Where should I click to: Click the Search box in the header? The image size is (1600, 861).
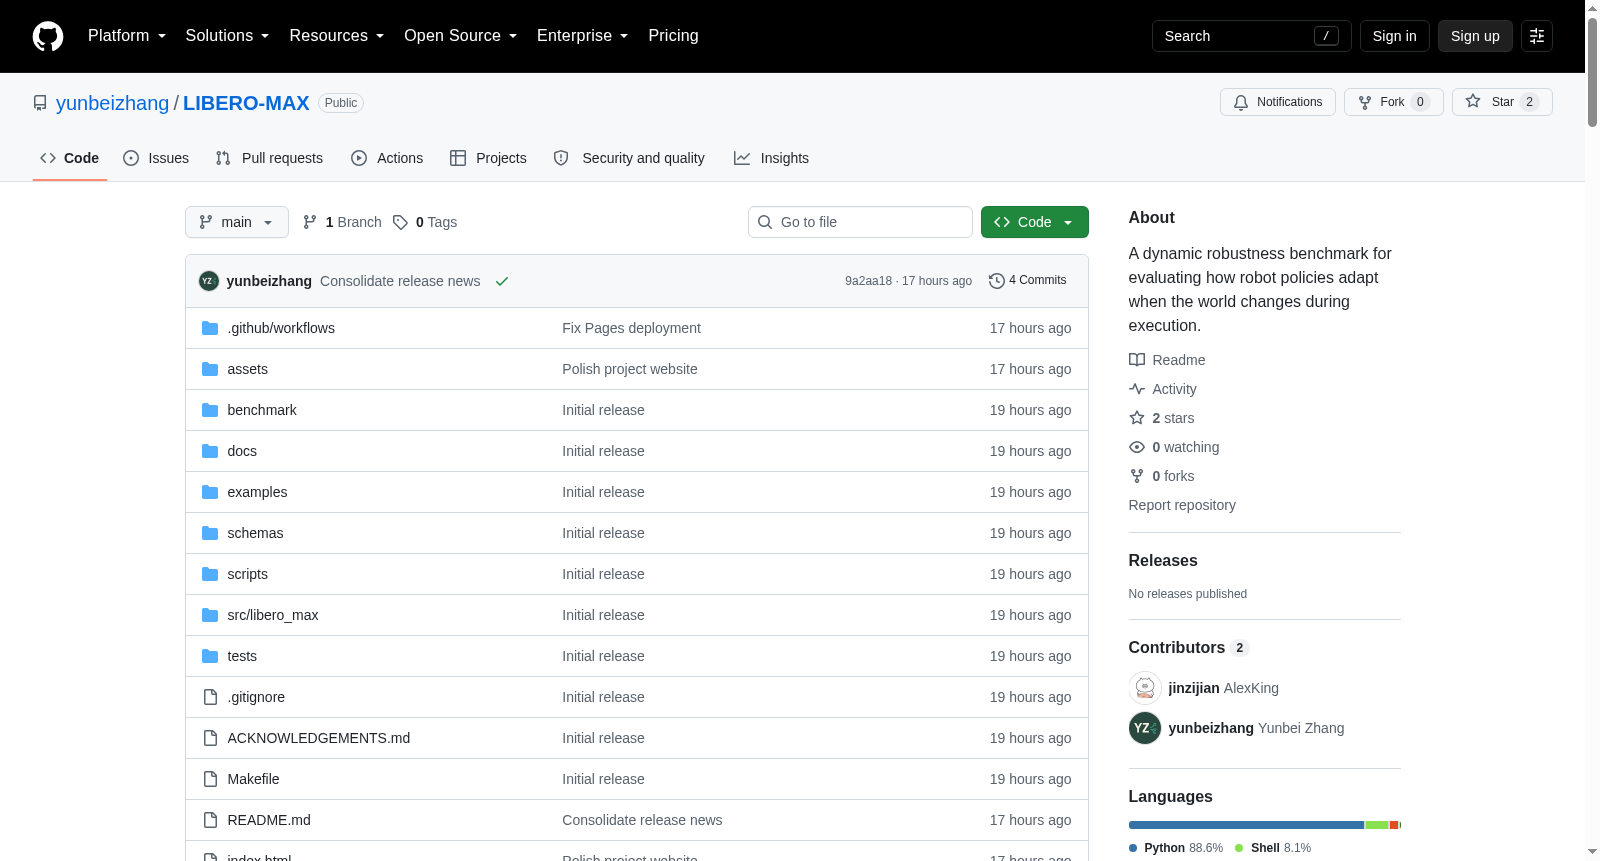(x=1252, y=36)
